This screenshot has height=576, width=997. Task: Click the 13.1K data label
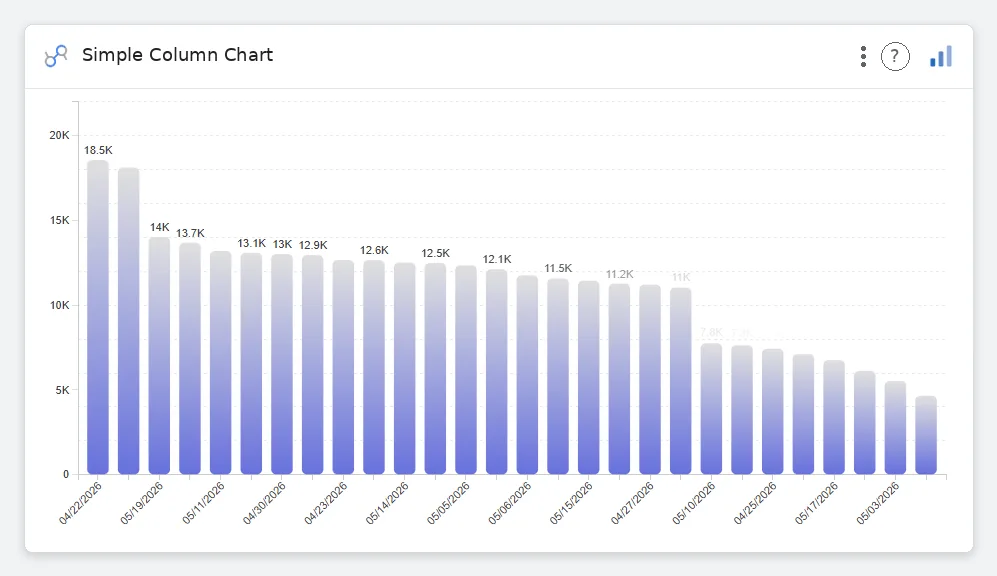coord(251,243)
